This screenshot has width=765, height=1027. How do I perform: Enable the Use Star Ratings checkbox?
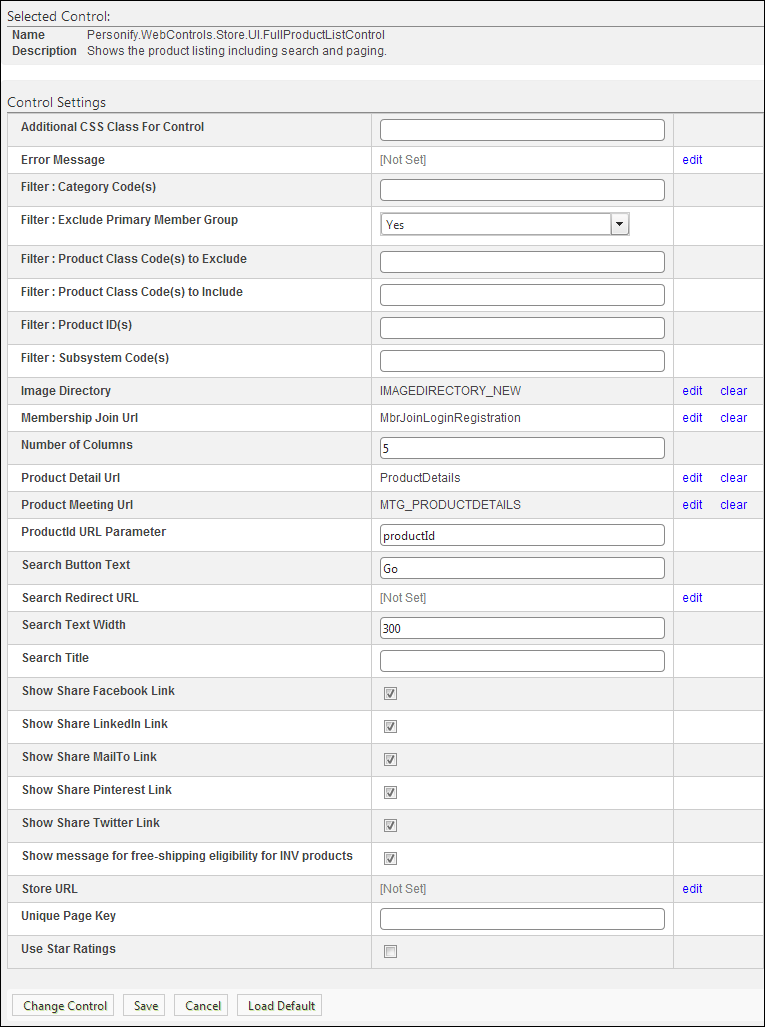tap(390, 952)
